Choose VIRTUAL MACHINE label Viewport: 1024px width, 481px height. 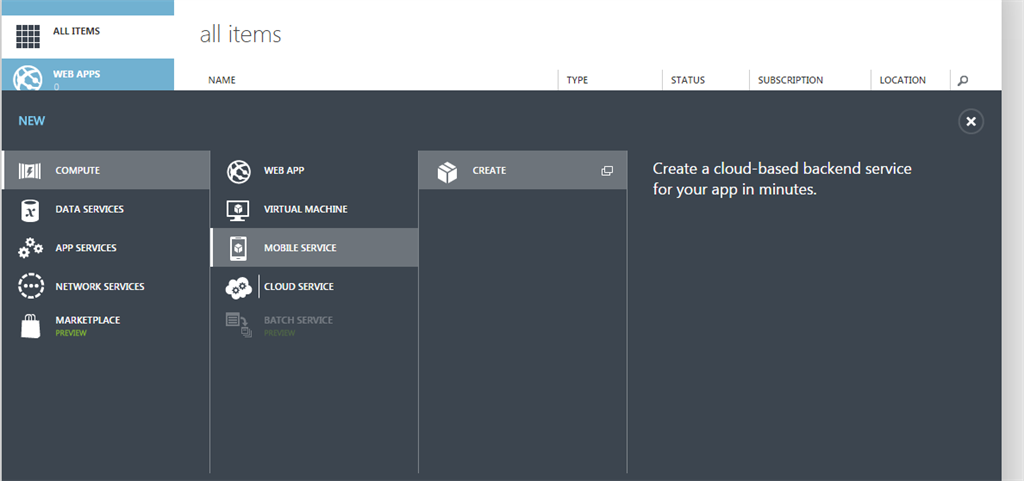[306, 209]
